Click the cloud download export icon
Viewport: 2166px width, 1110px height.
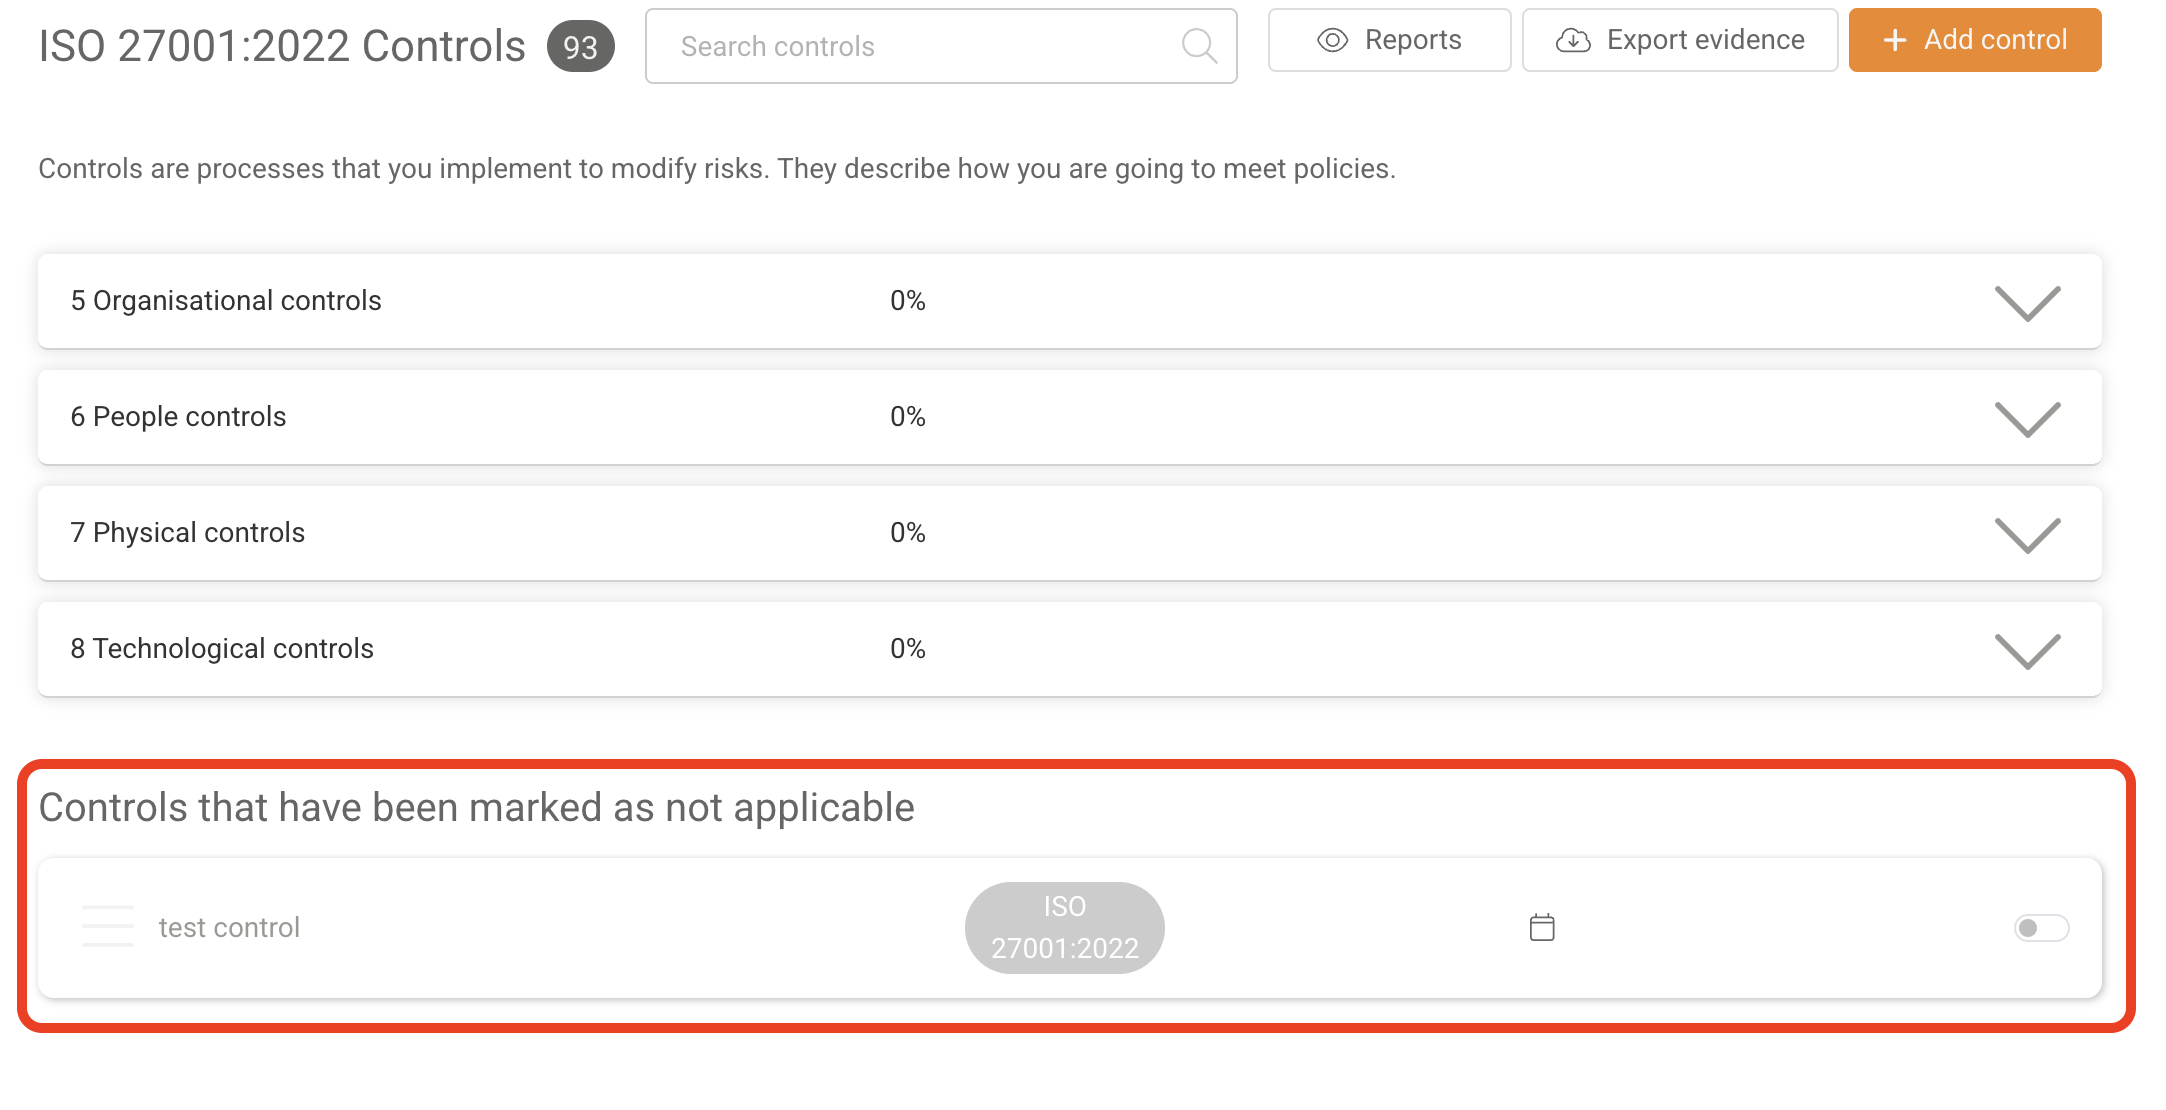tap(1573, 40)
